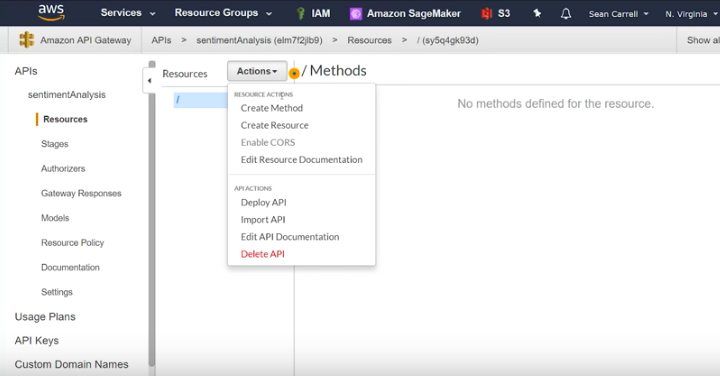Open the S3 shortcut in navbar

pos(495,13)
